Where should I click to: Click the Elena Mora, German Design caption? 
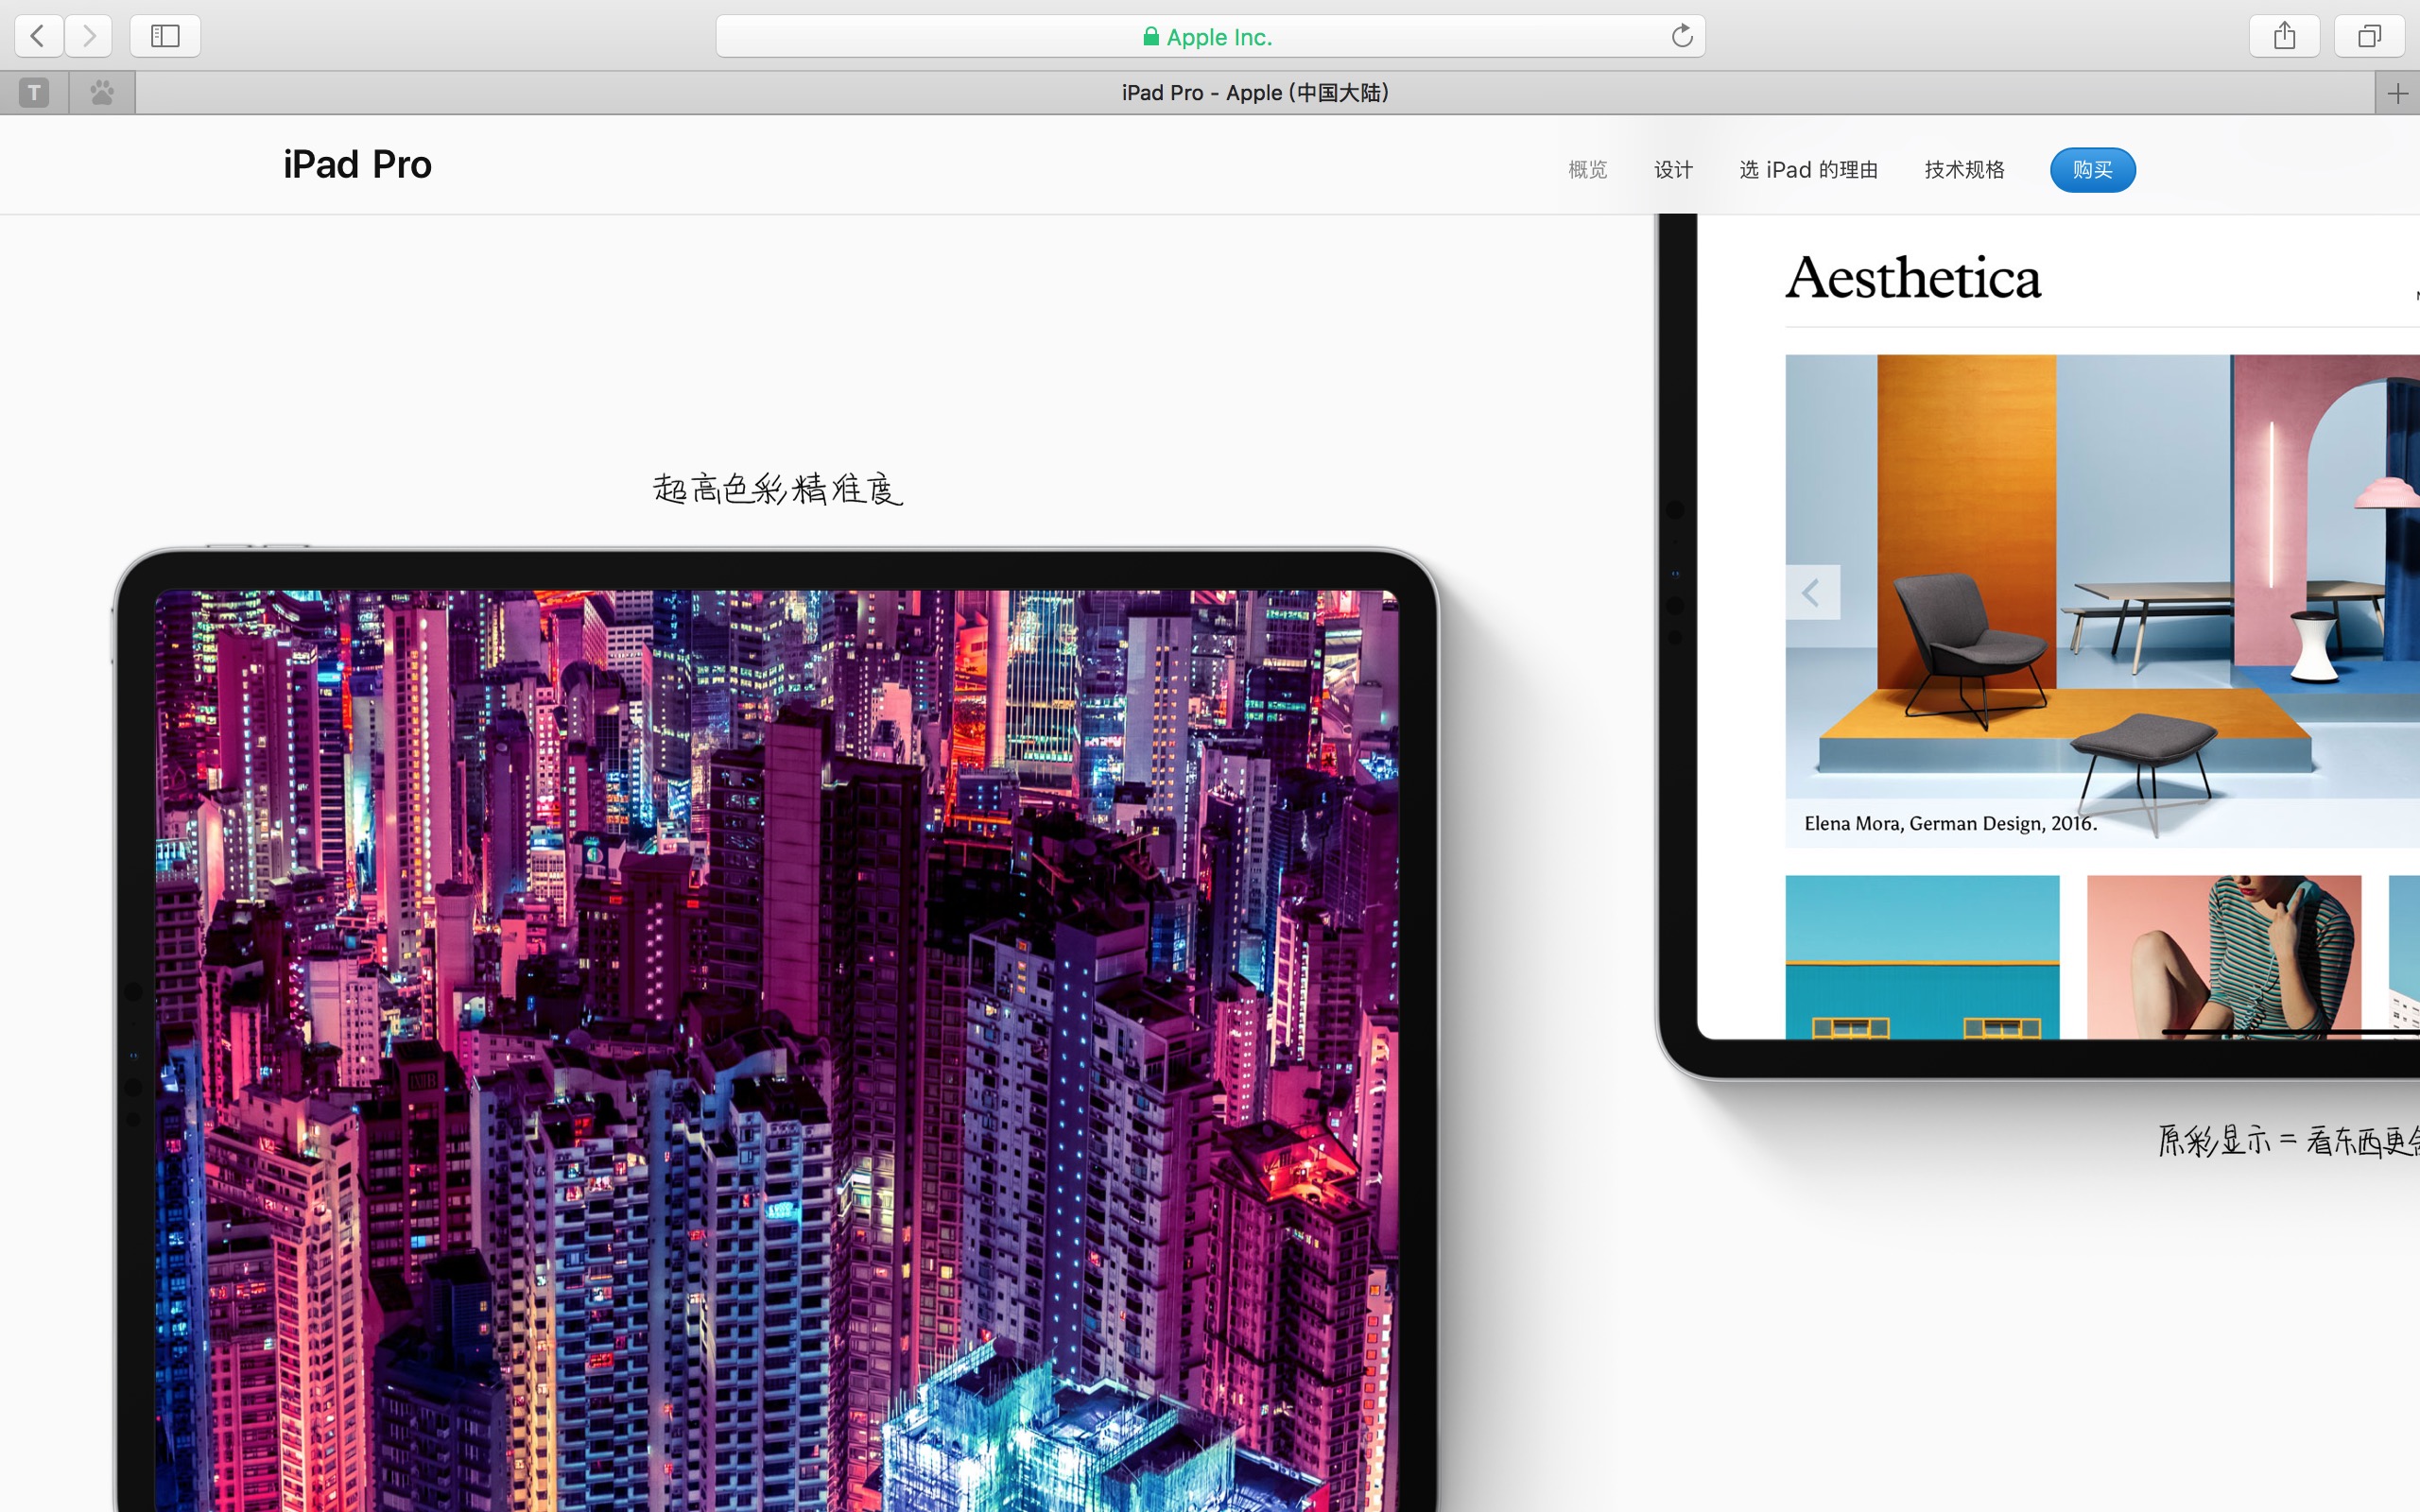pos(1950,823)
